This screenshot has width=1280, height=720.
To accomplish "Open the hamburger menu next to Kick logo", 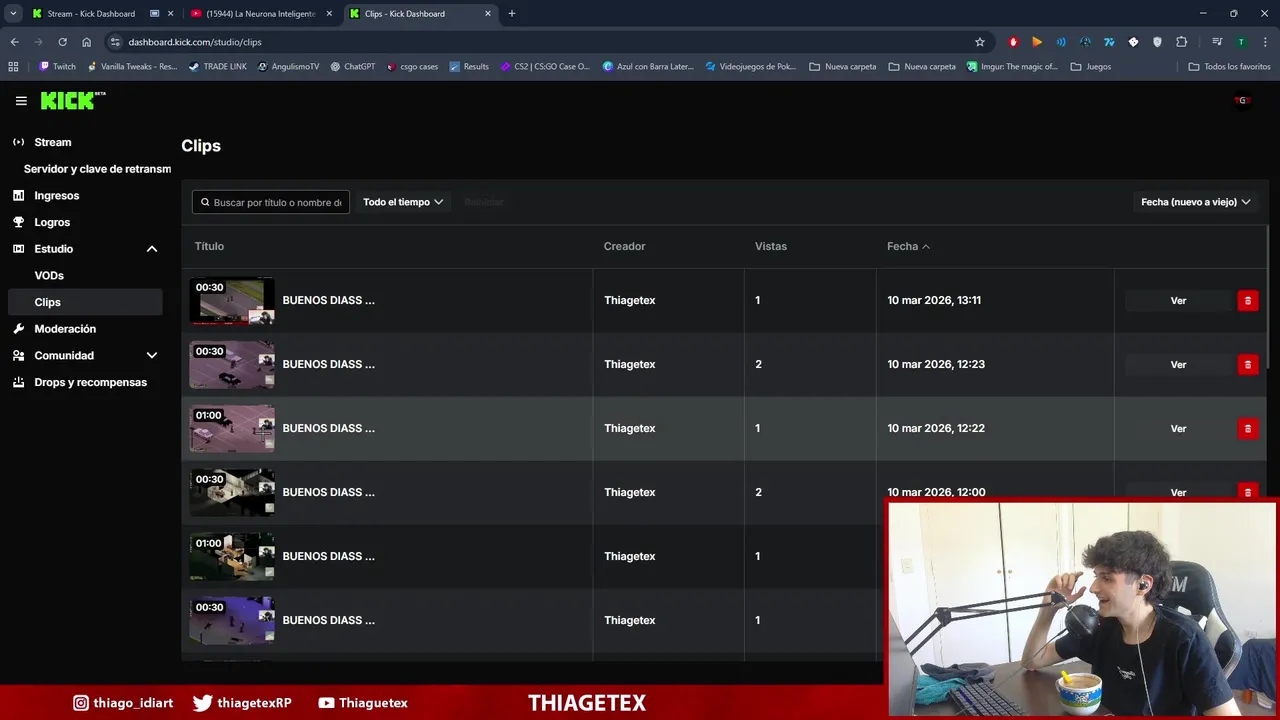I will (21, 101).
